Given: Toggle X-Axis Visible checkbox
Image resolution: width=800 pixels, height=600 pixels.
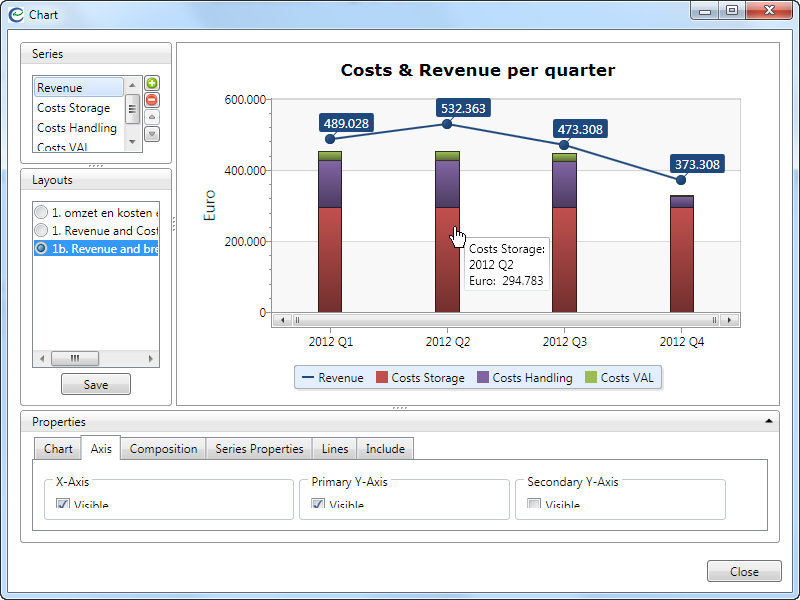Looking at the screenshot, I should click(63, 505).
